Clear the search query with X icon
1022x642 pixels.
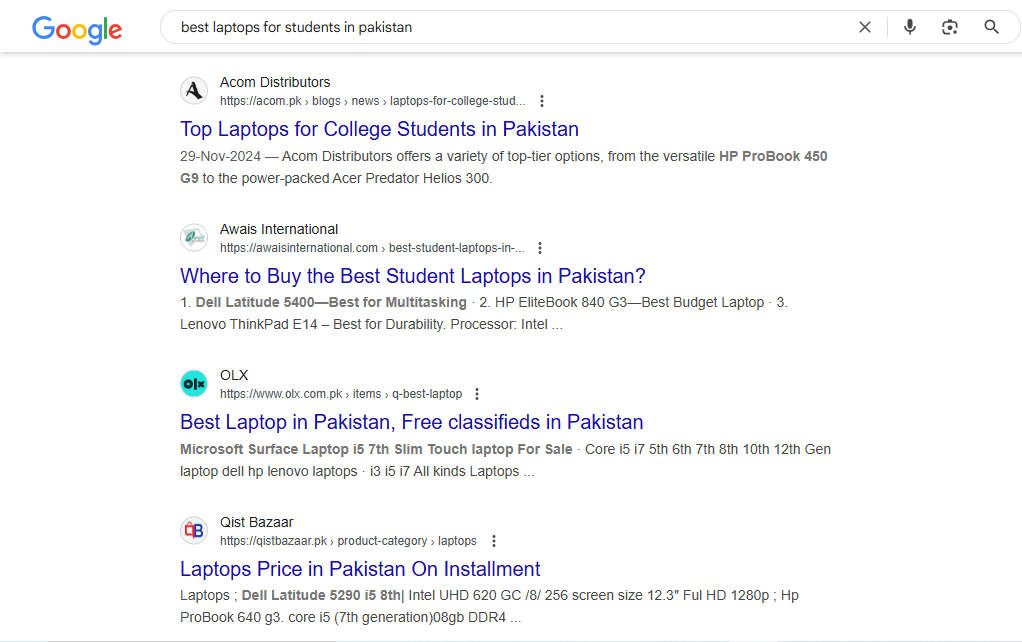click(x=864, y=27)
